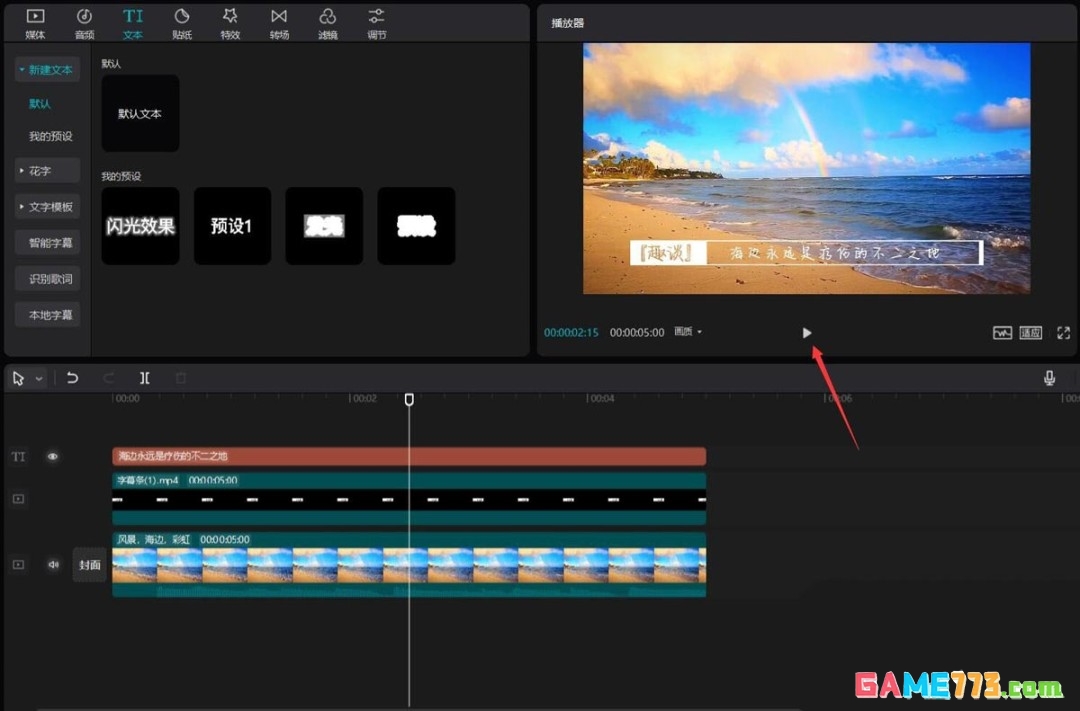The image size is (1080, 711).
Task: Click the 适应 fit button in player
Action: click(x=1031, y=333)
